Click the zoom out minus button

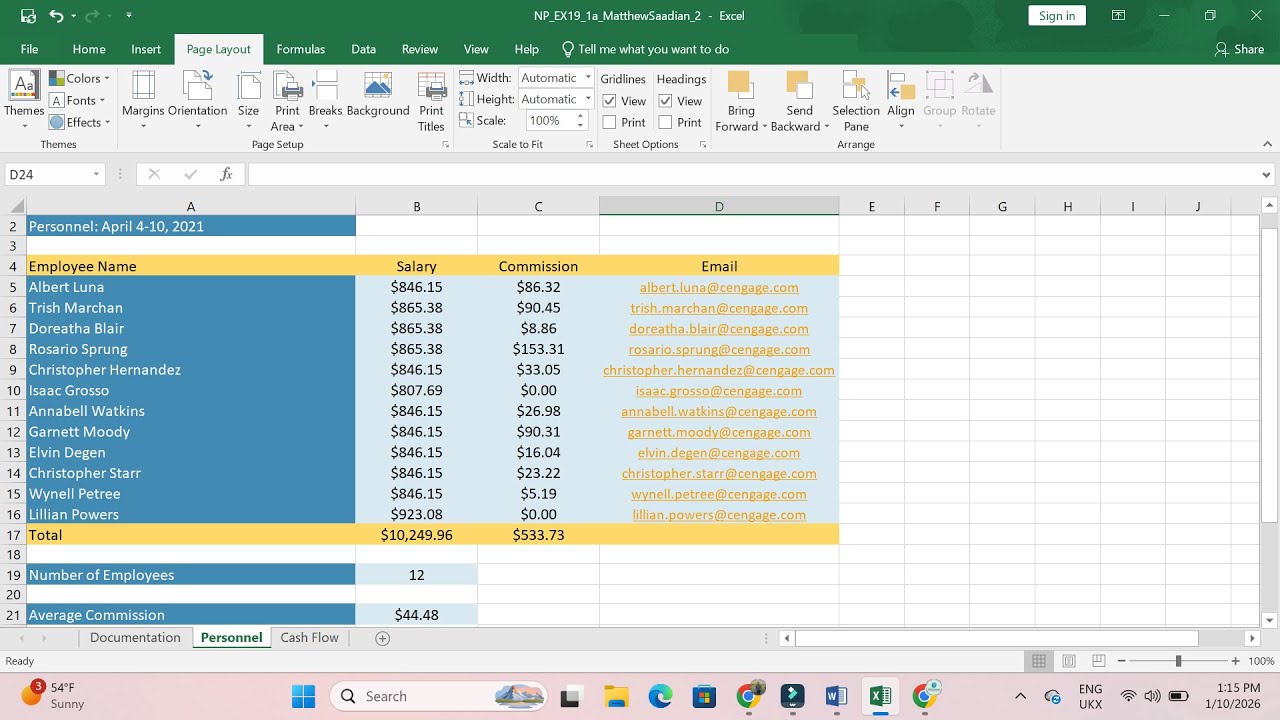[1122, 661]
